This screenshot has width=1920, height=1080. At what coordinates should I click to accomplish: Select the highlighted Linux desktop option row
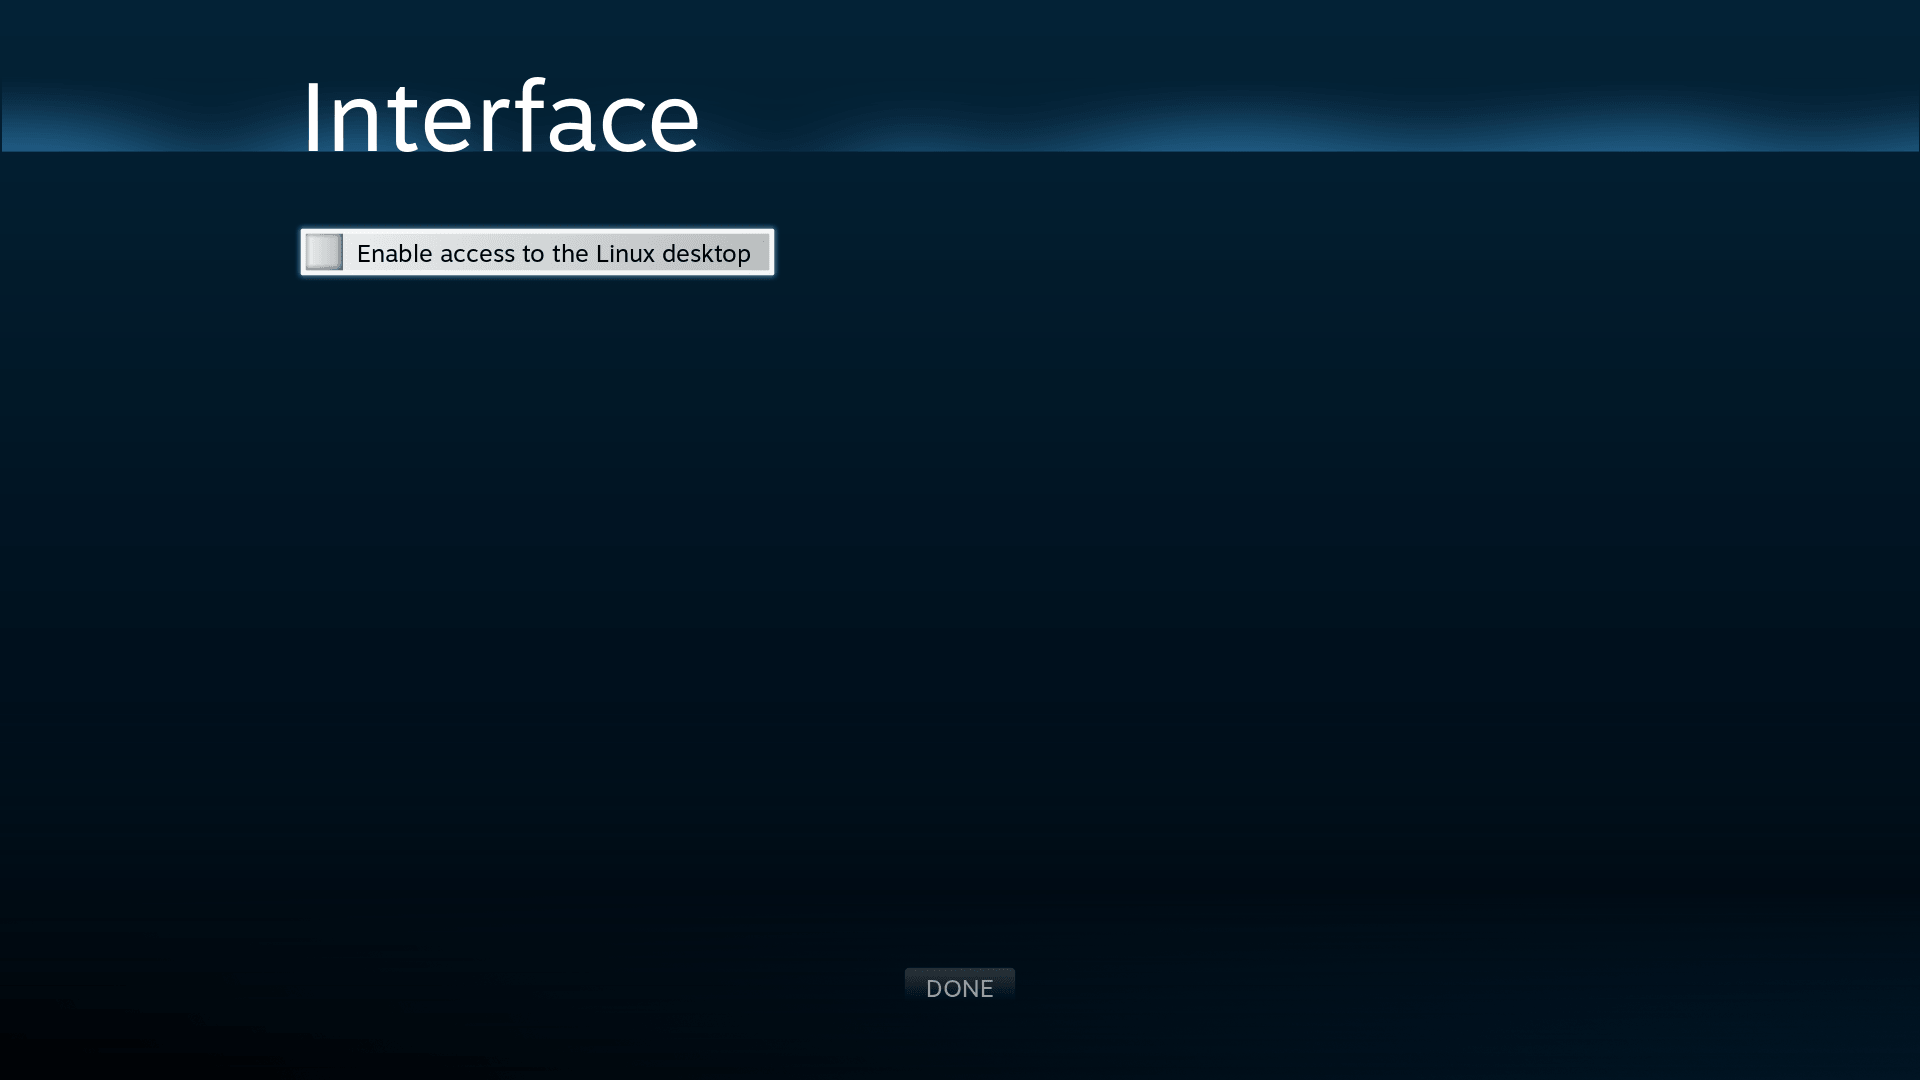(x=537, y=252)
